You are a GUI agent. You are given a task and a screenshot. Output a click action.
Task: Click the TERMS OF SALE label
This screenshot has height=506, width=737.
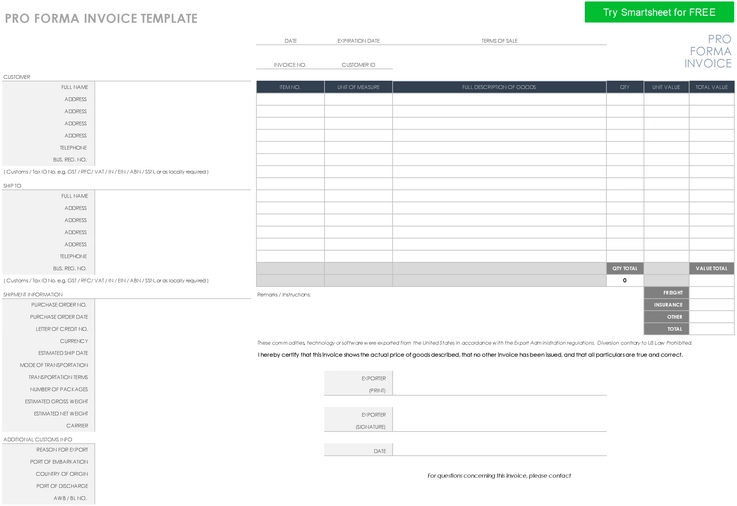tap(499, 41)
